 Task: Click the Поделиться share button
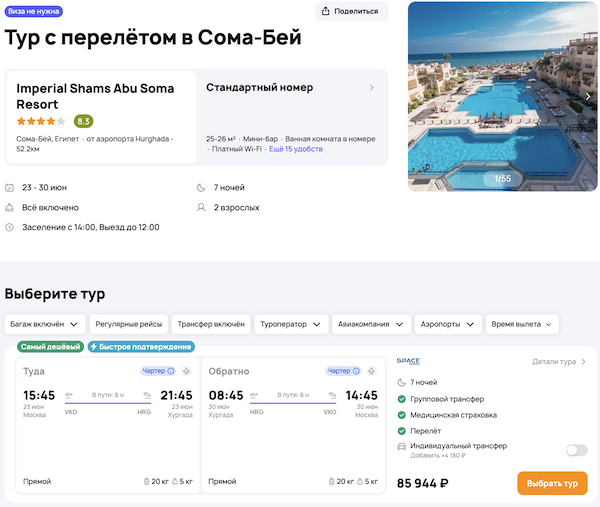tap(351, 11)
